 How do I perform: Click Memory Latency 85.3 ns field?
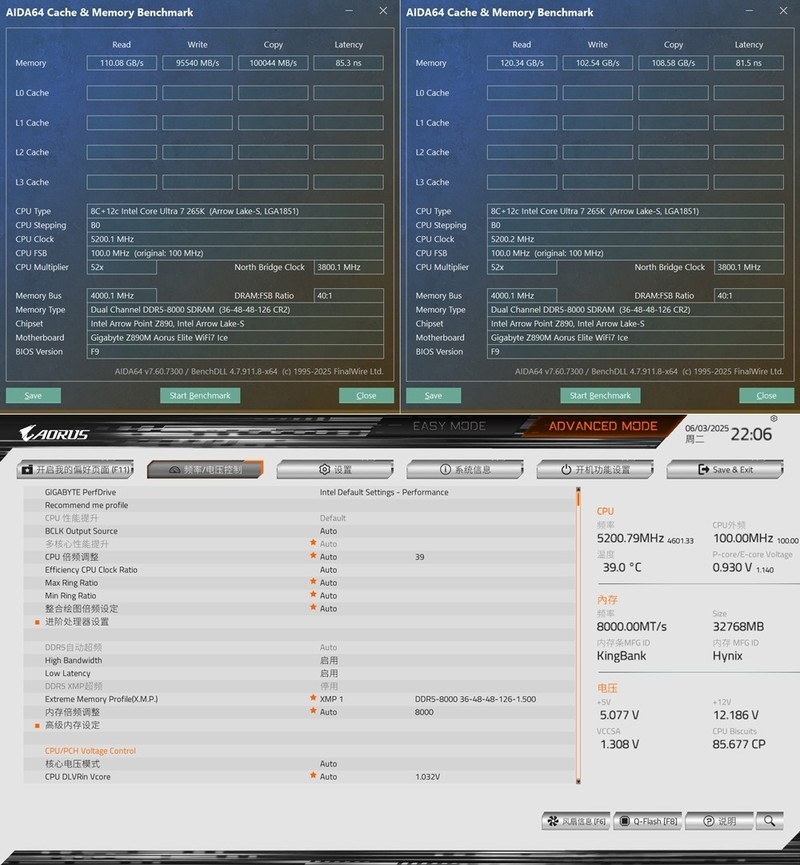(x=348, y=63)
